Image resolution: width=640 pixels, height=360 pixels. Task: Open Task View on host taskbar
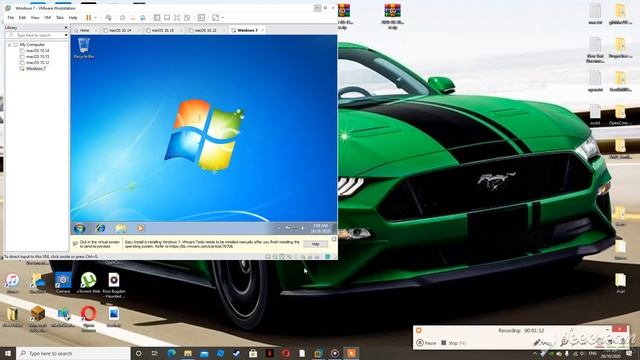(x=155, y=353)
